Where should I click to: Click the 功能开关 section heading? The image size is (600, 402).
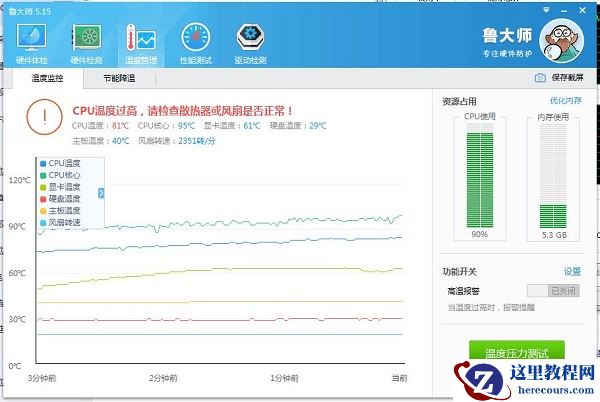[x=460, y=272]
